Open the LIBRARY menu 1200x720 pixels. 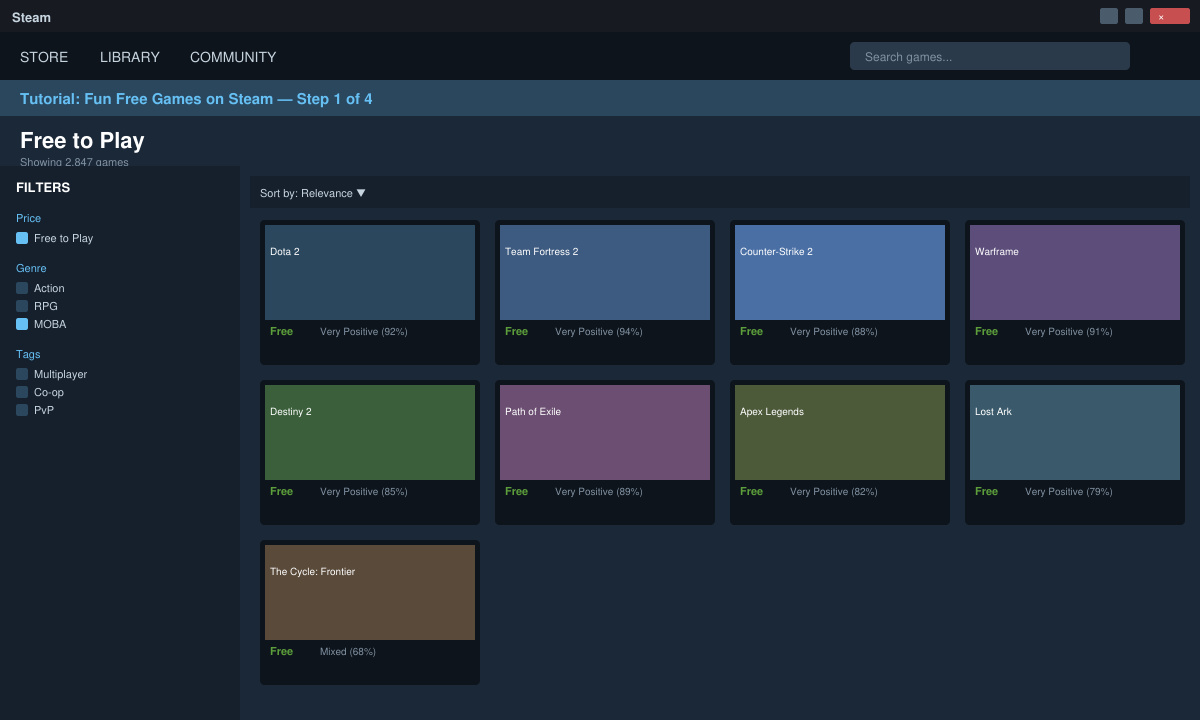130,57
